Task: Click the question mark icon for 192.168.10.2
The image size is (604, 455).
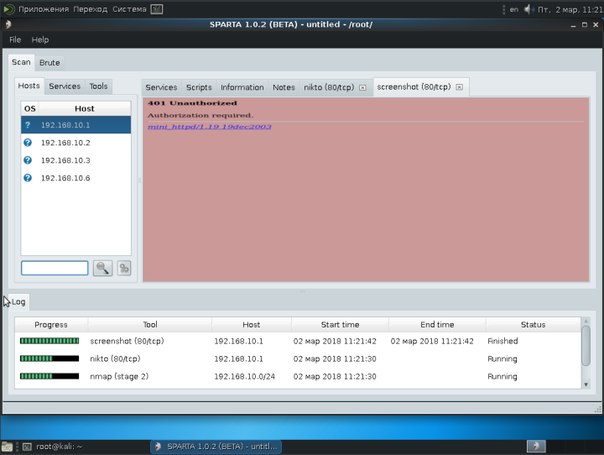Action: click(28, 142)
